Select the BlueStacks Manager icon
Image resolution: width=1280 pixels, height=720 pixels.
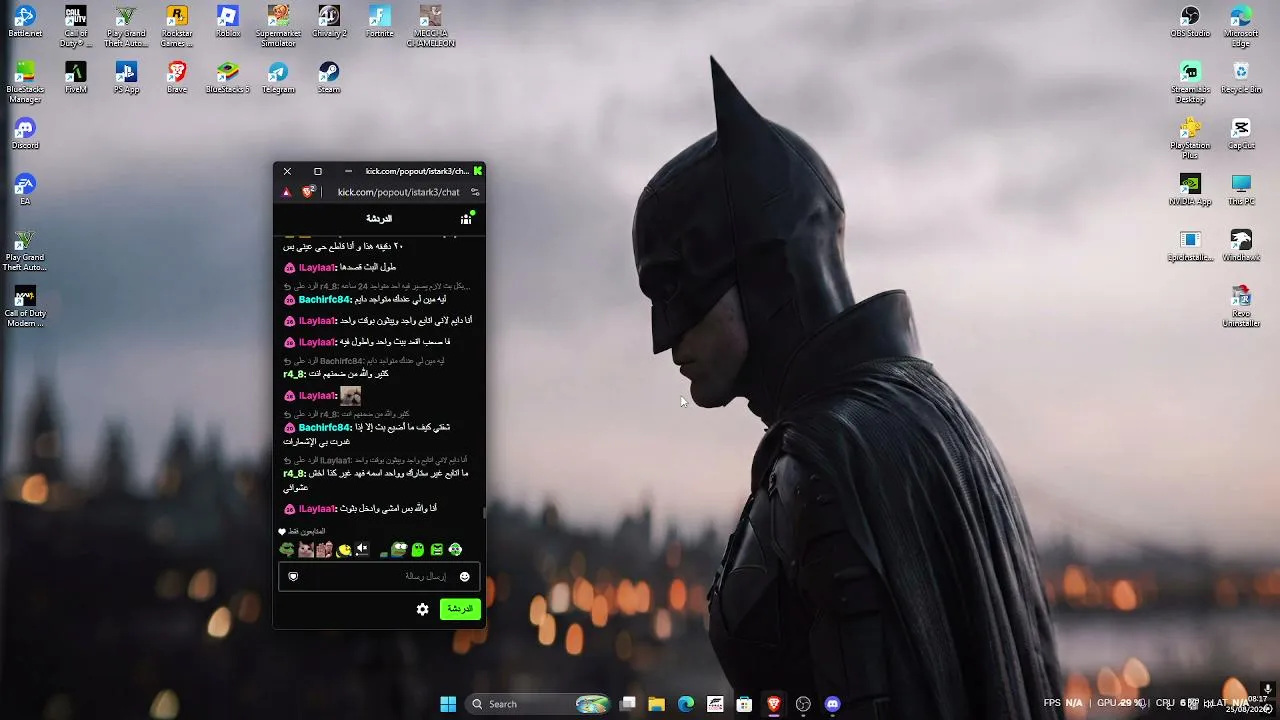point(25,82)
